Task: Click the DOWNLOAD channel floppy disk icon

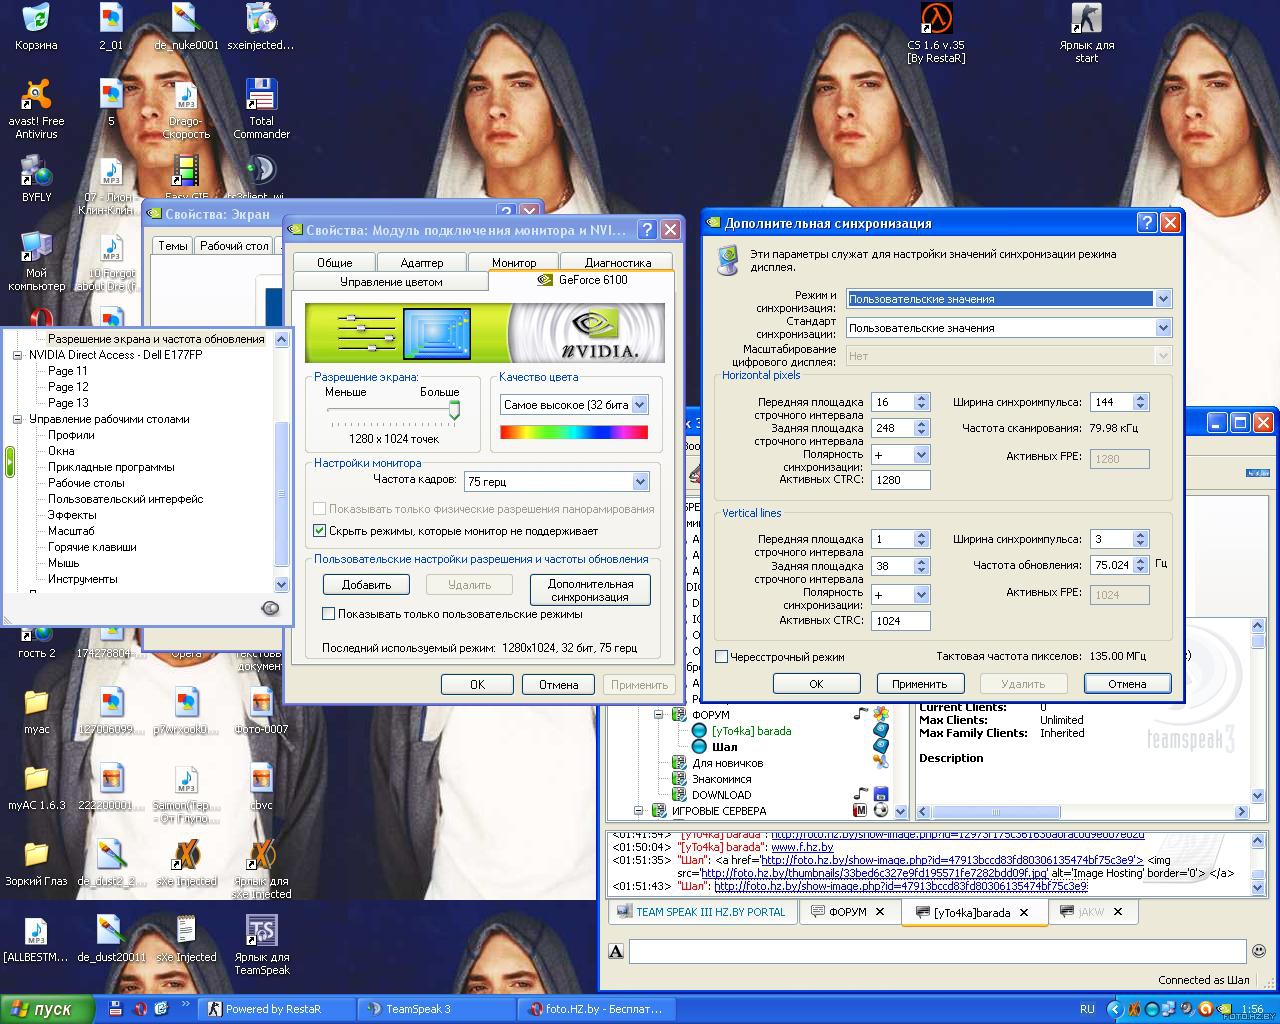Action: click(881, 795)
